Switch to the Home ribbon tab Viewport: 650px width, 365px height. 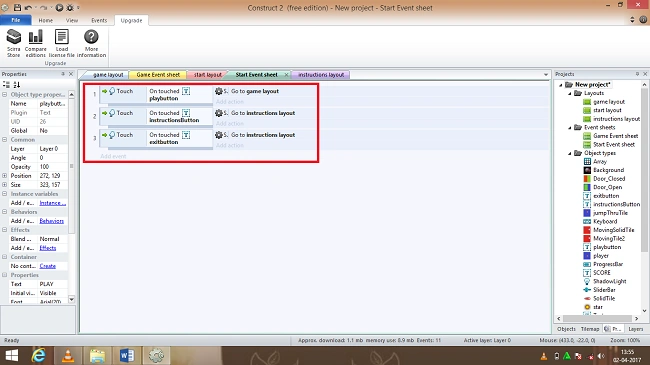pyautogui.click(x=46, y=20)
